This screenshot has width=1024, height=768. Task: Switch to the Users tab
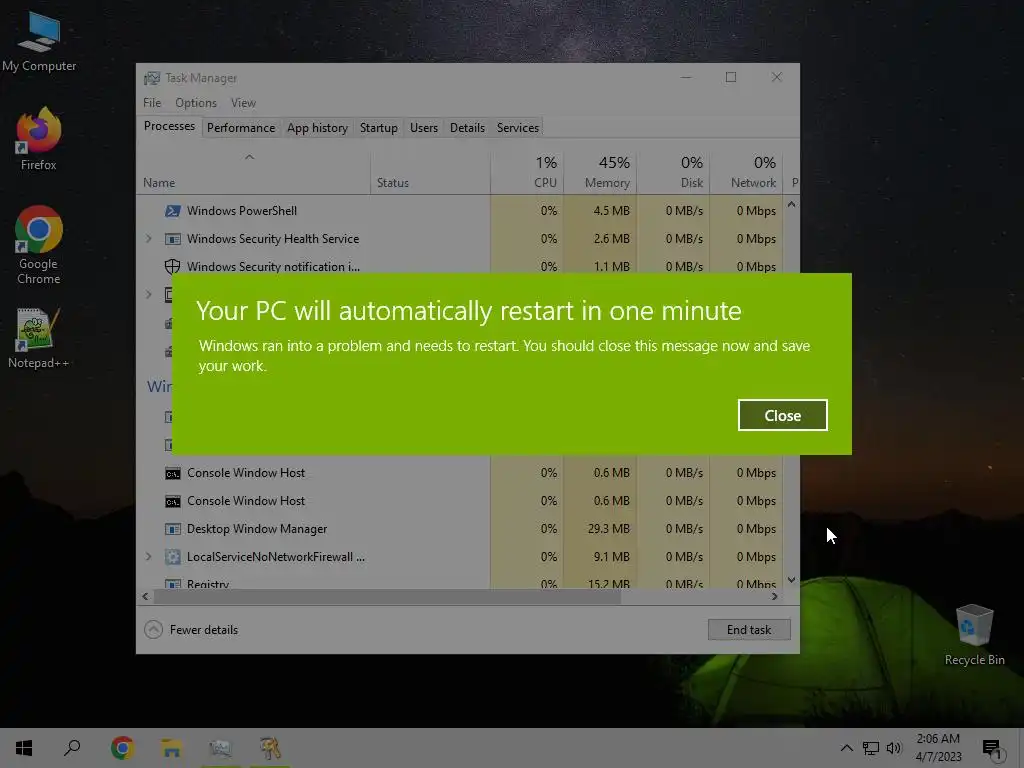pos(424,127)
